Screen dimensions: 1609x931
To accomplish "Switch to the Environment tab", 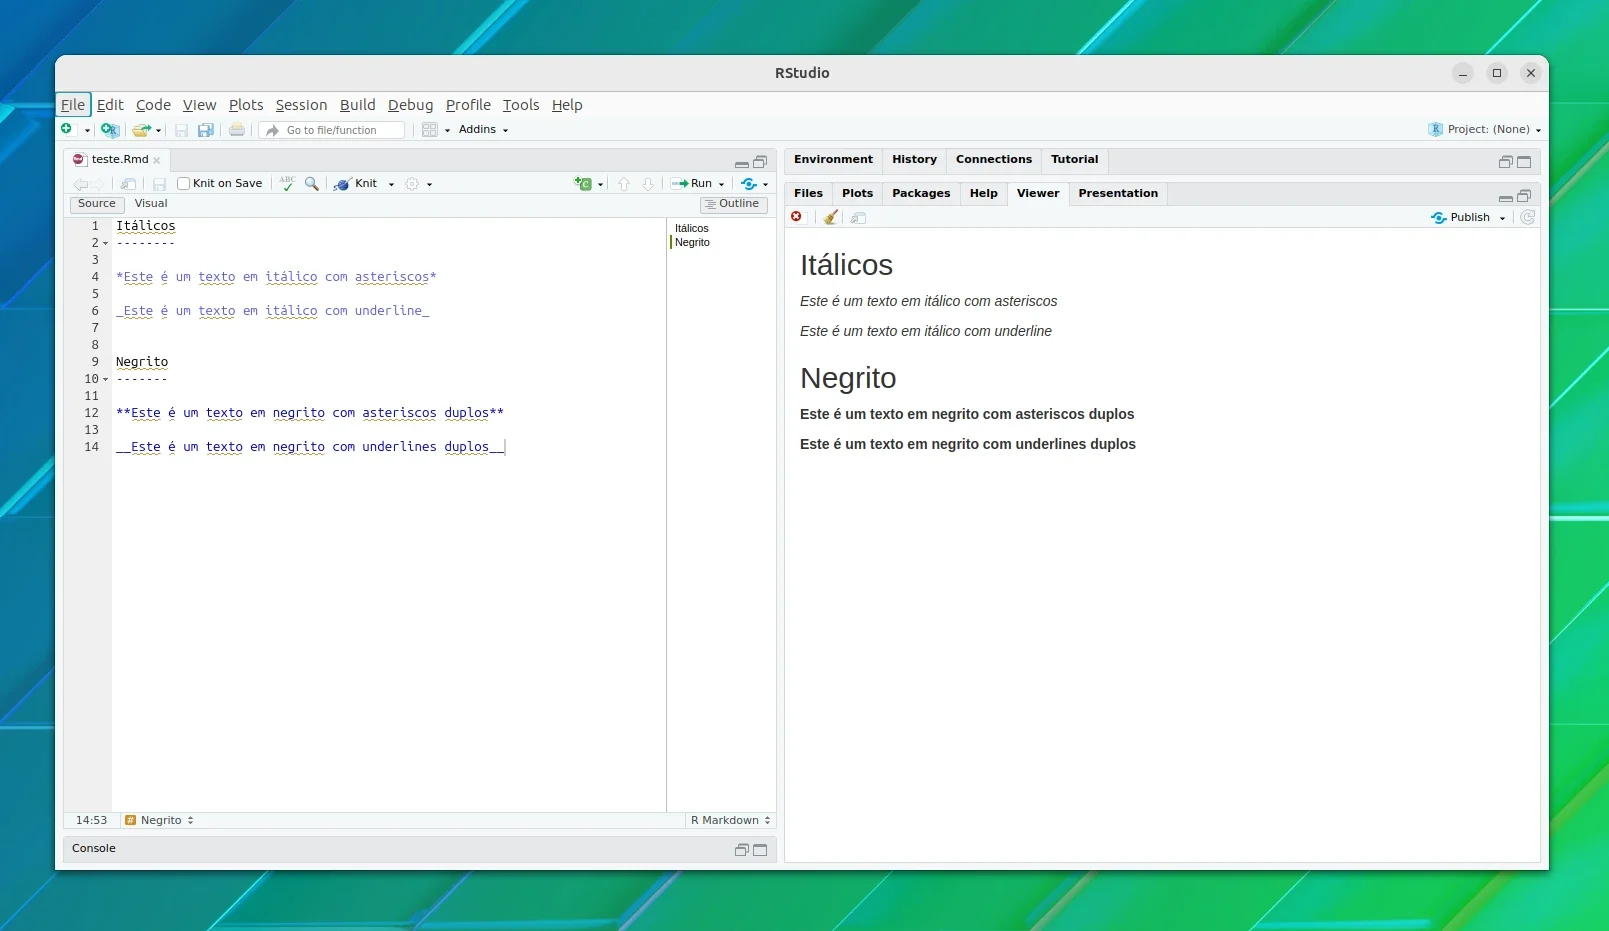I will [833, 160].
